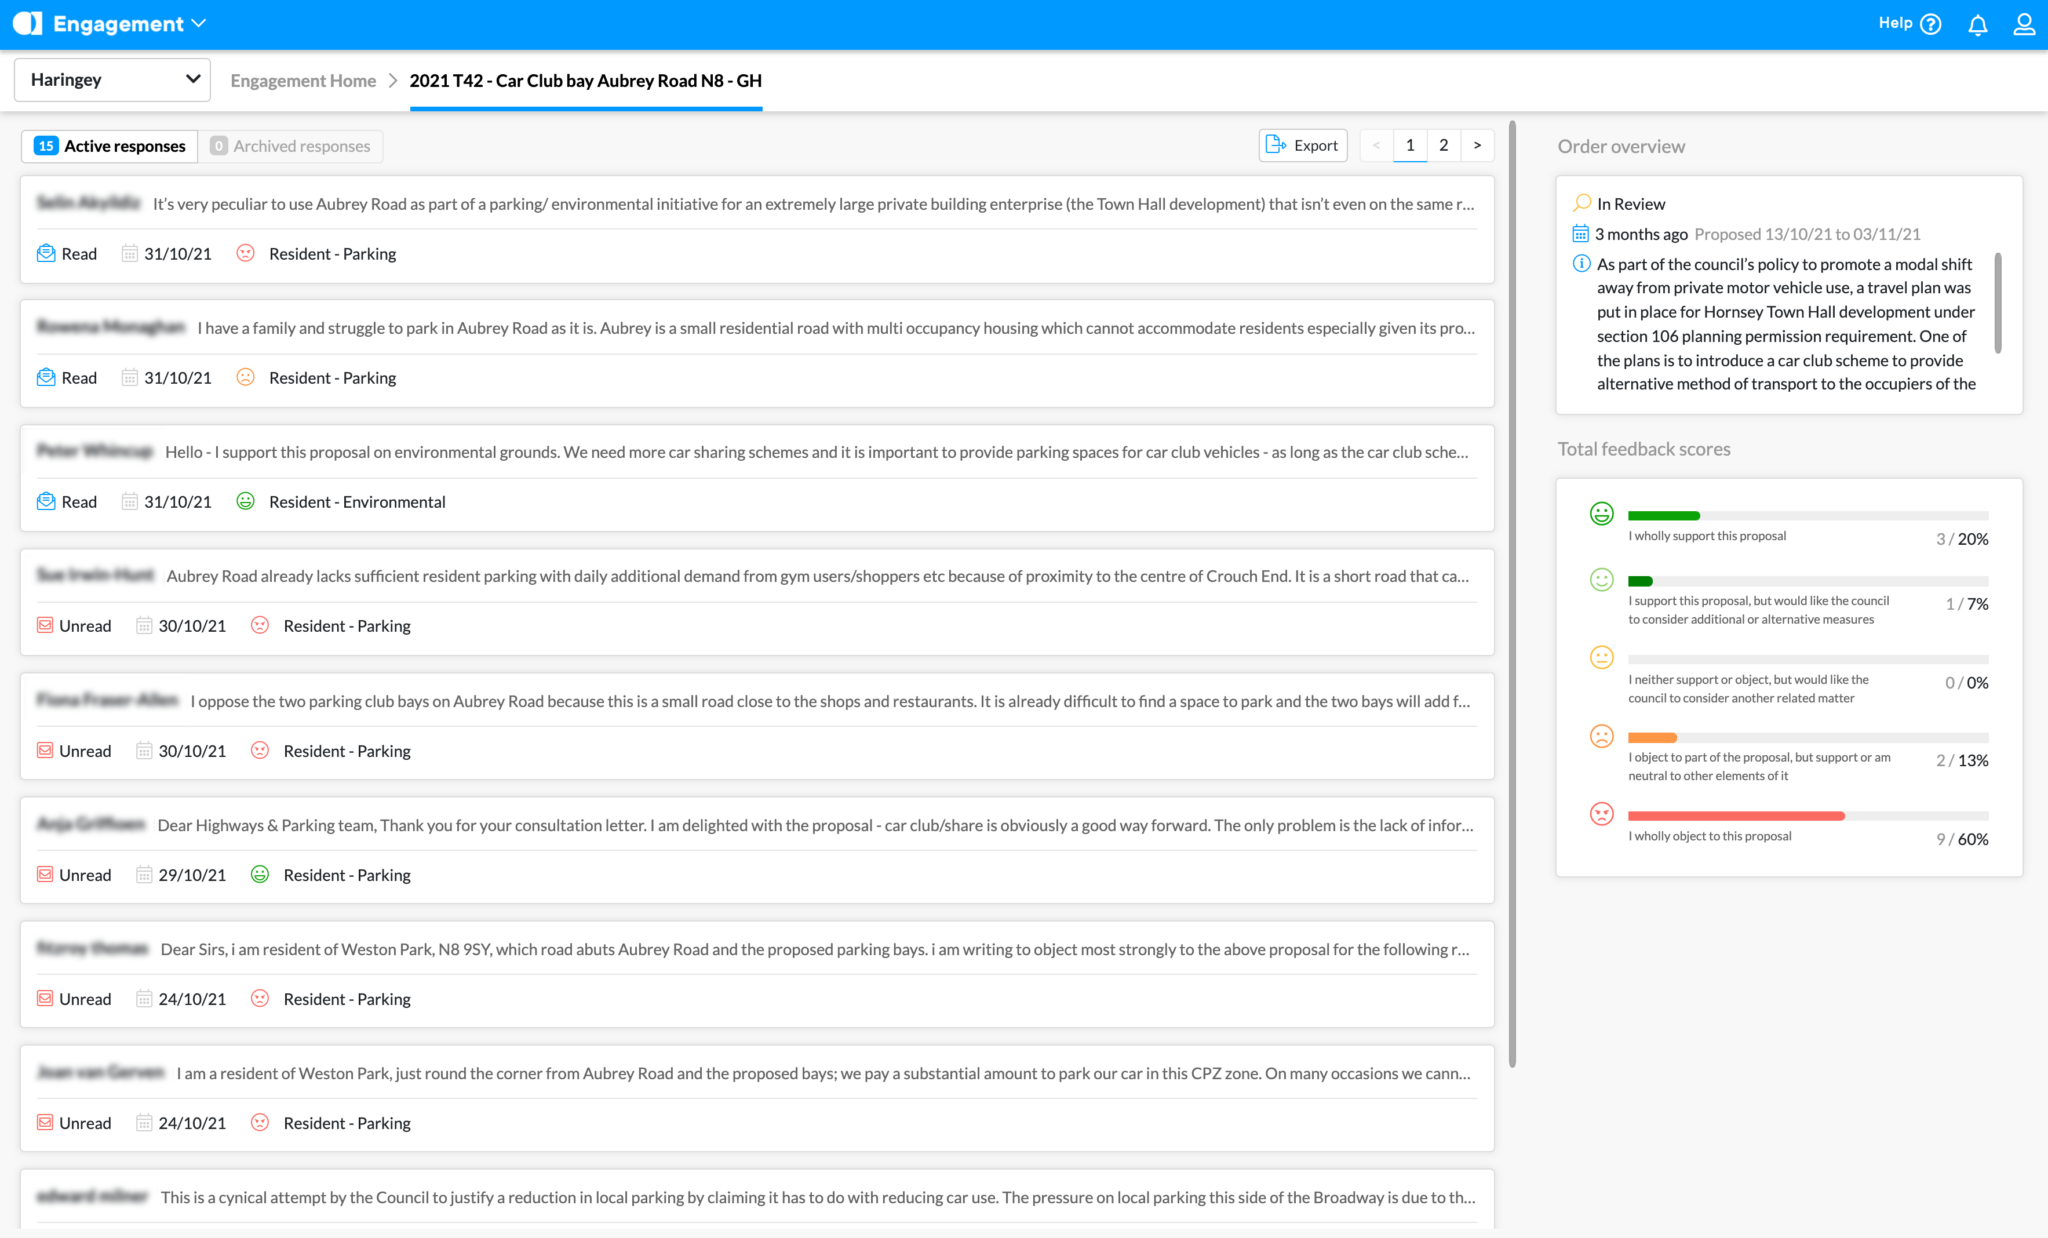Select the Active responses tab
Image resolution: width=2048 pixels, height=1238 pixels.
click(x=110, y=146)
